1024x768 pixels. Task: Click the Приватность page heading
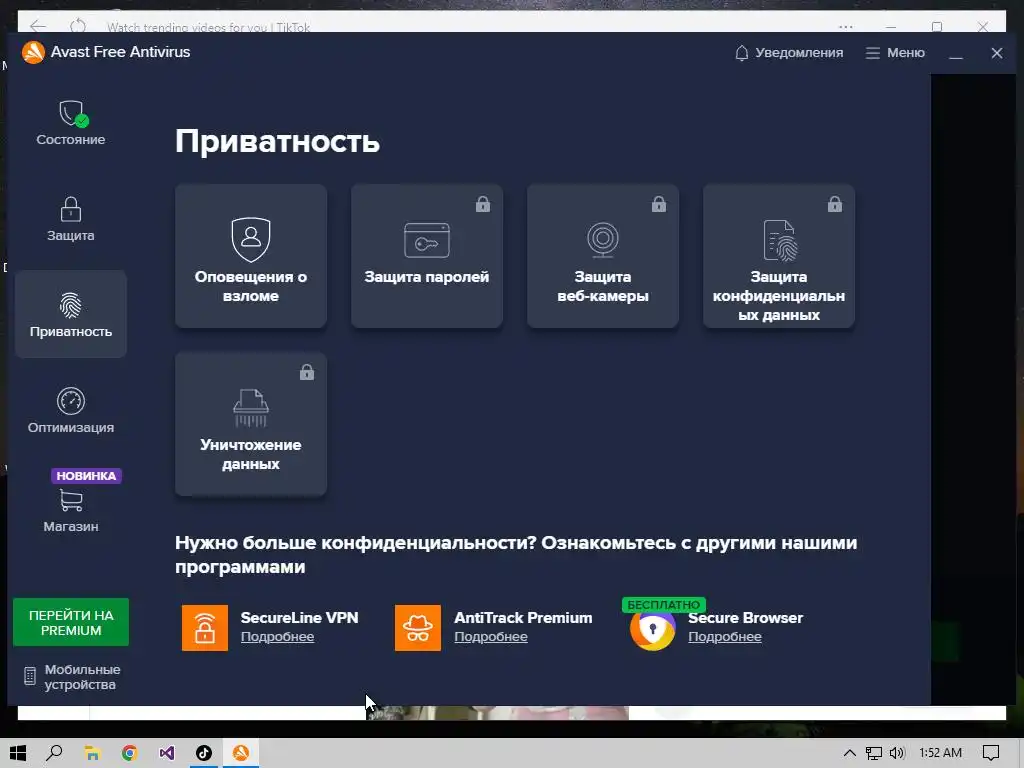(x=278, y=141)
